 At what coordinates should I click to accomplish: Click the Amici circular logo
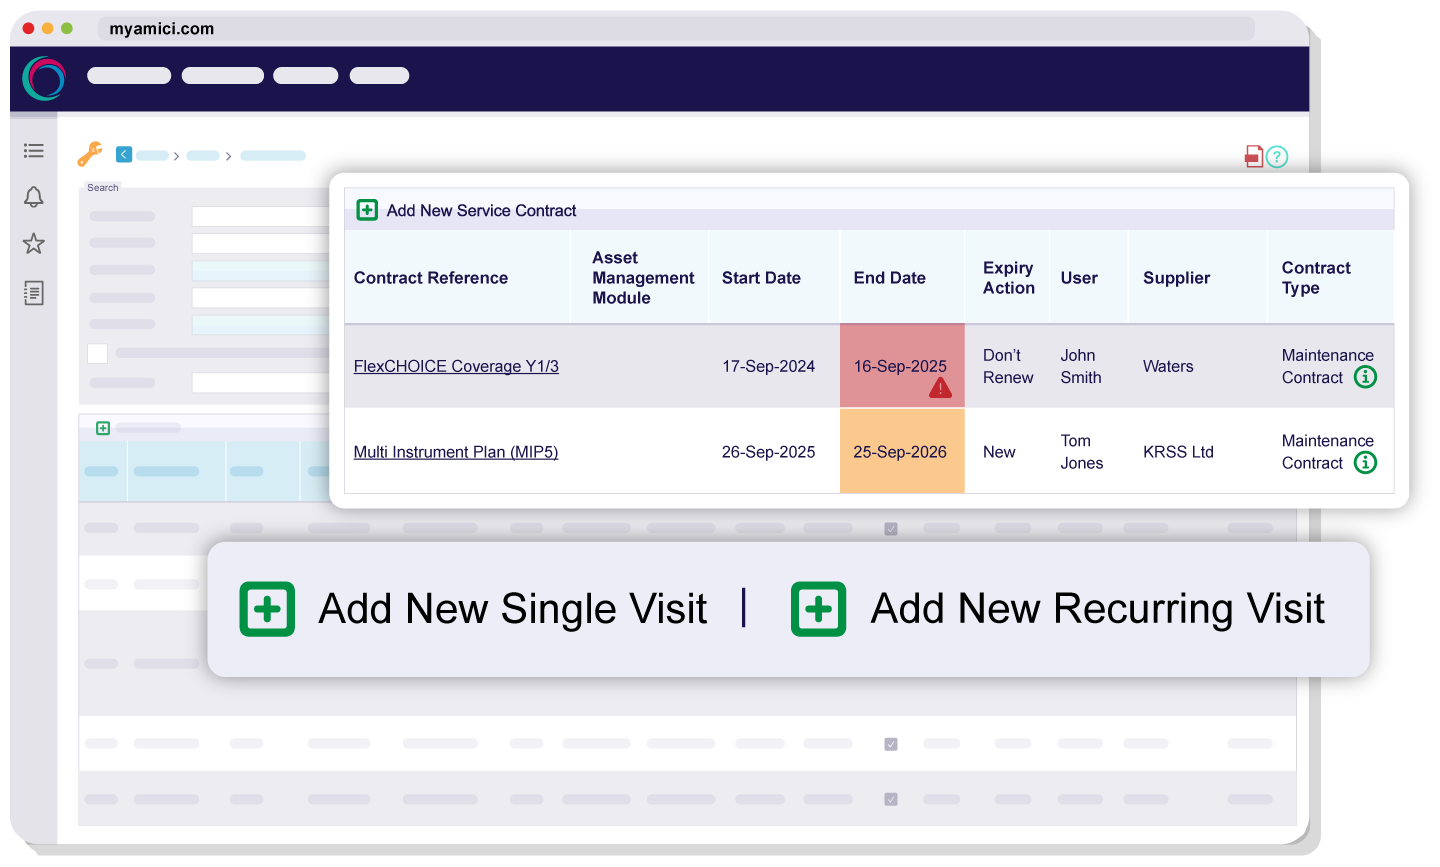[44, 78]
